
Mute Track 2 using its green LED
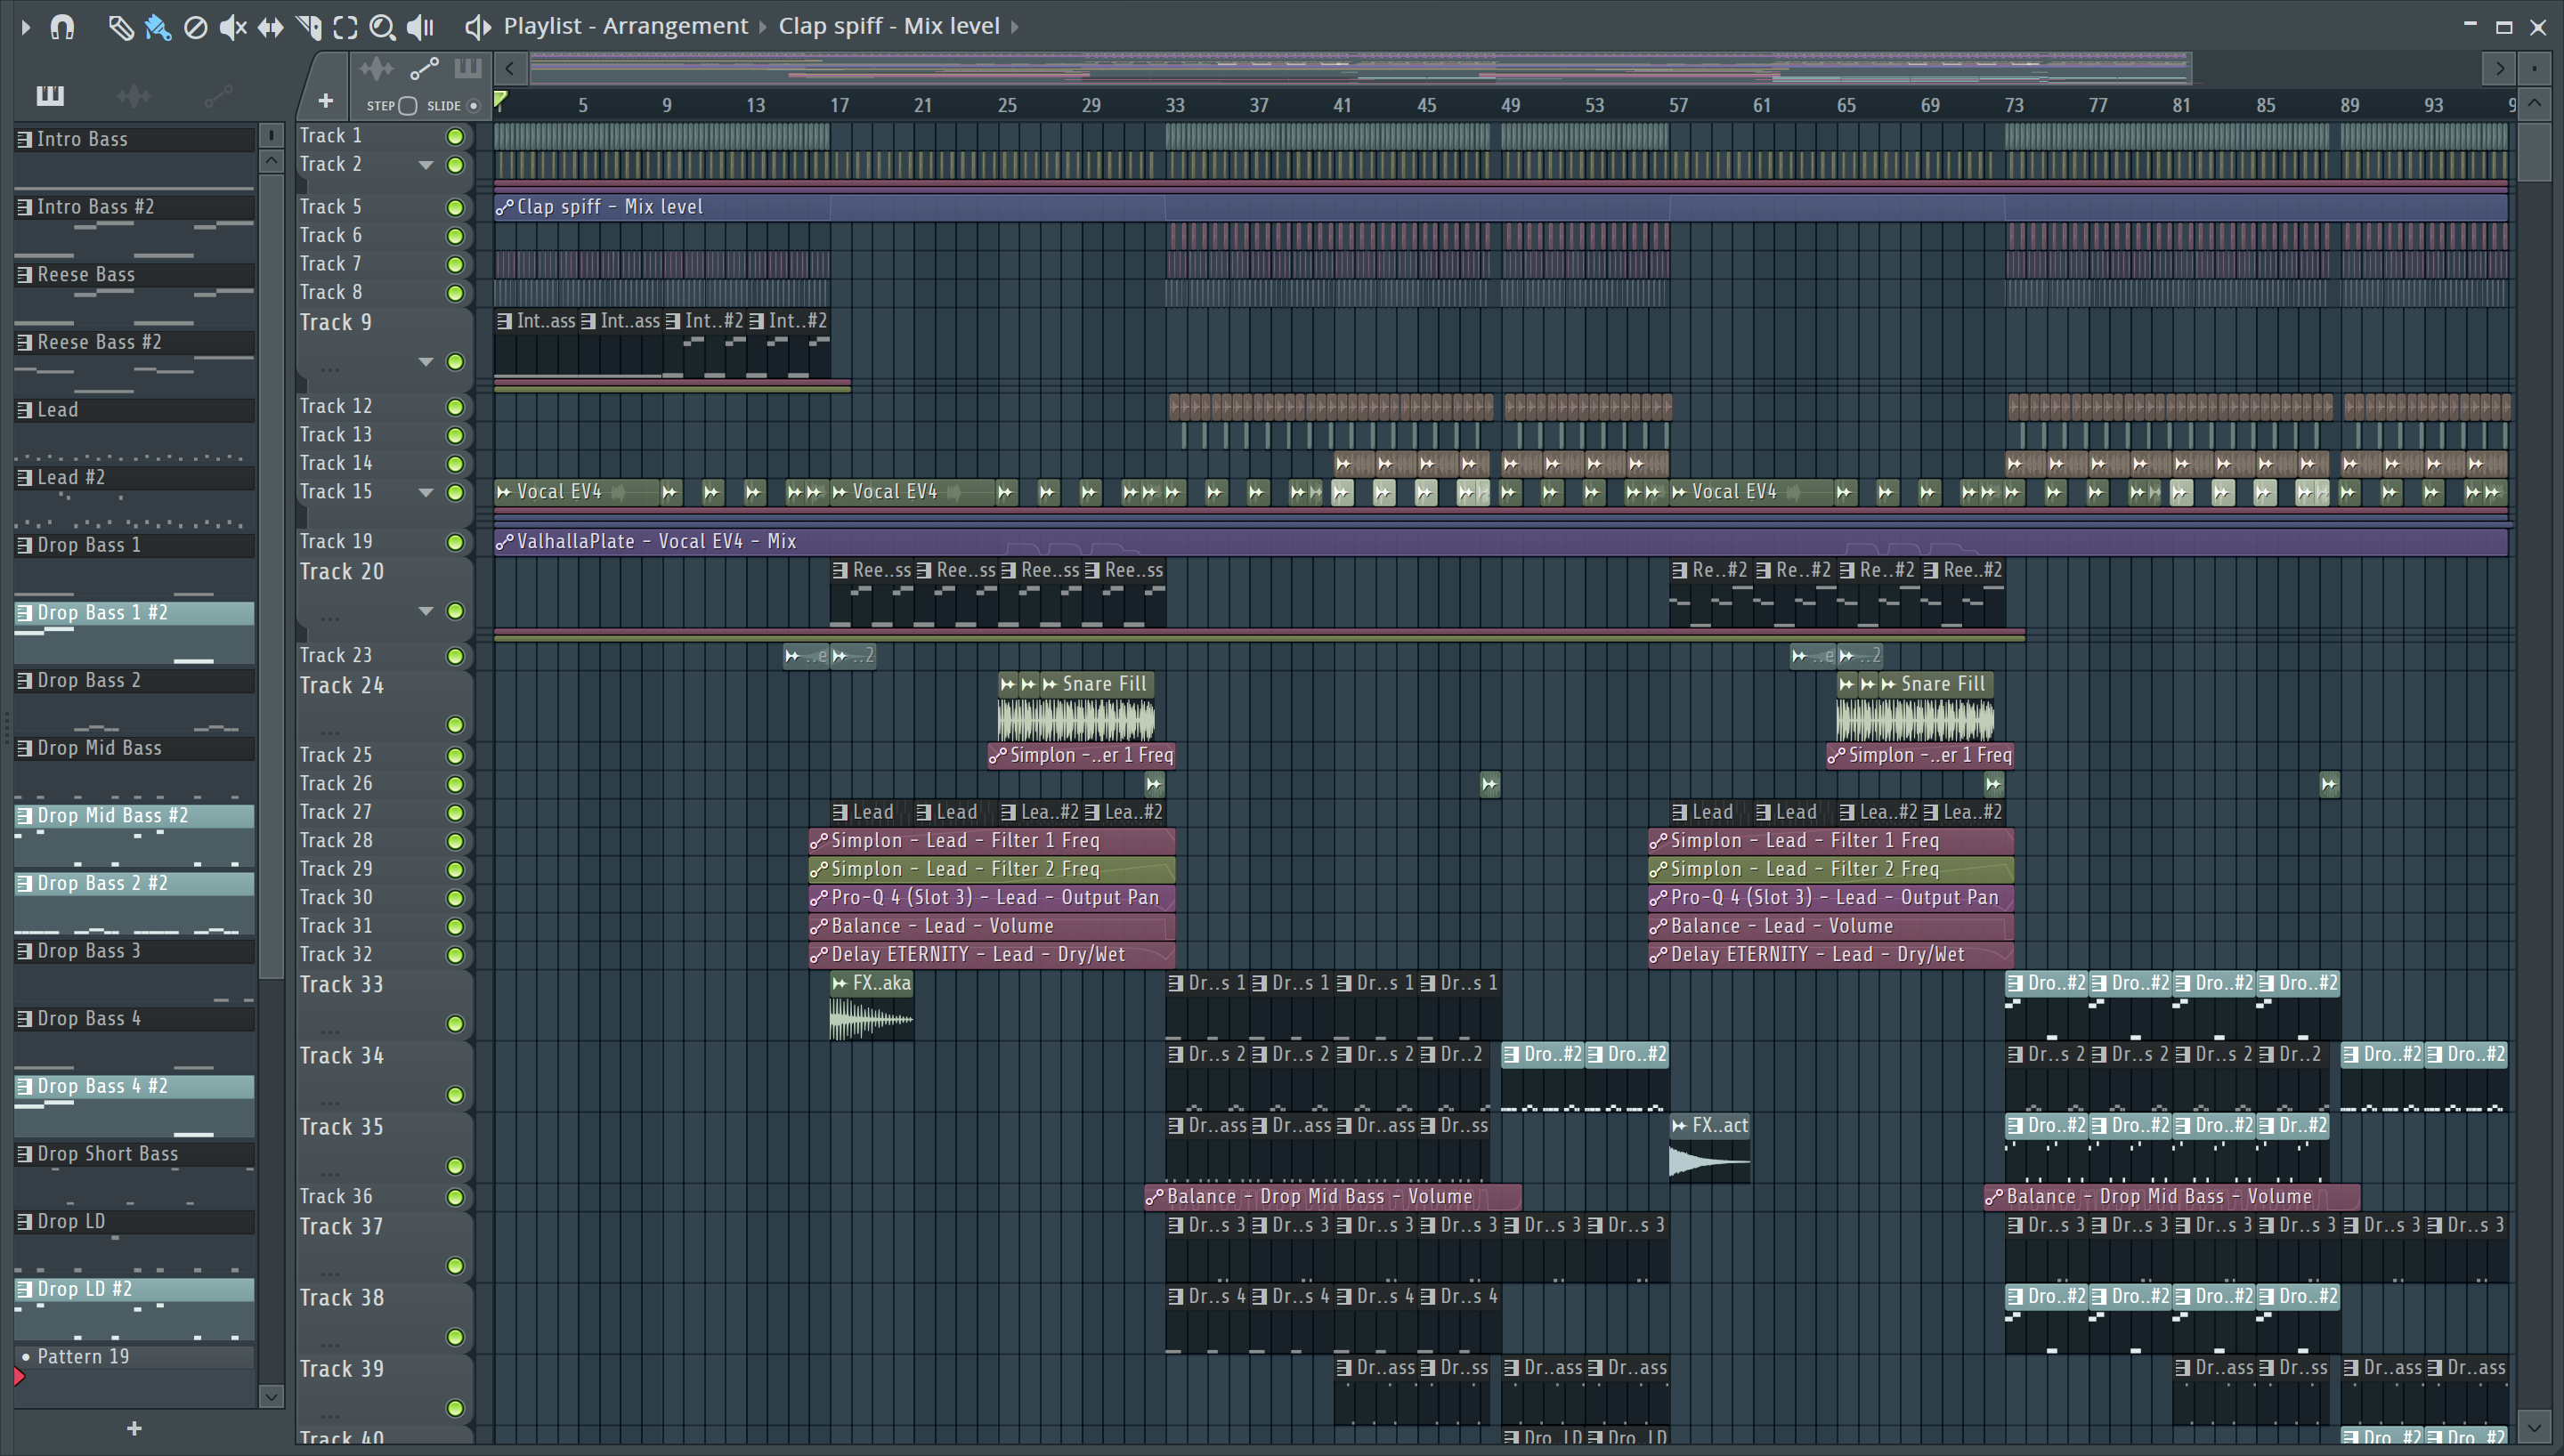tap(455, 165)
